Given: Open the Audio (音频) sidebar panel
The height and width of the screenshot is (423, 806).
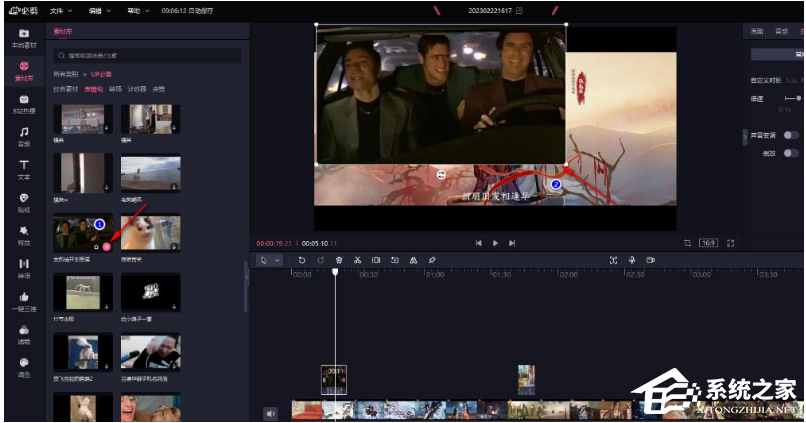Looking at the screenshot, I should tap(23, 135).
